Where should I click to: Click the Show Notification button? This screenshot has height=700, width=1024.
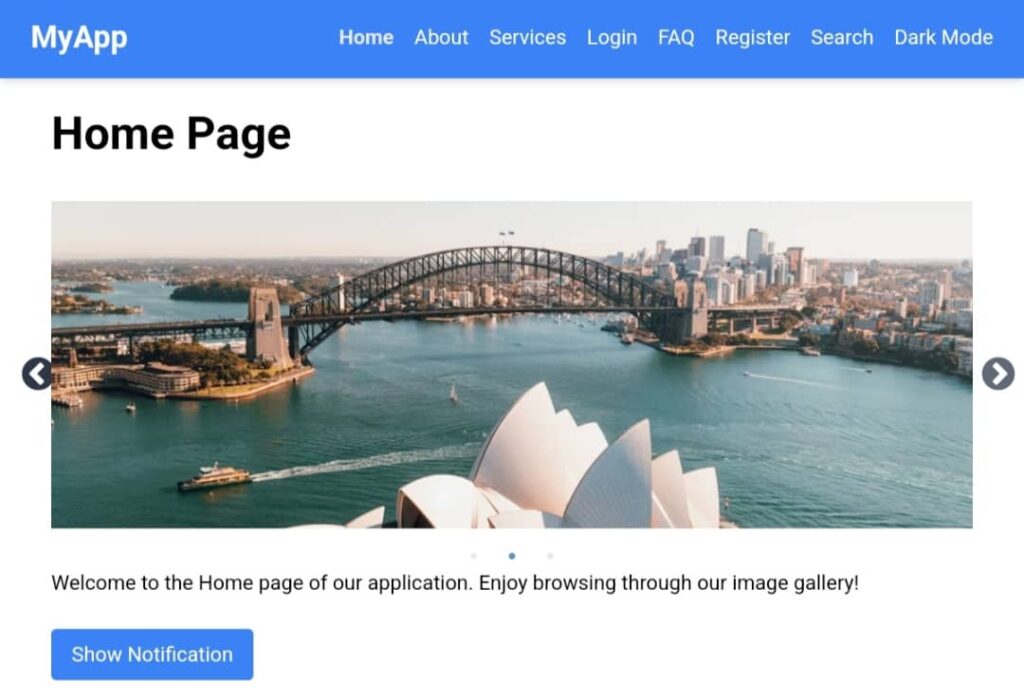(x=152, y=654)
